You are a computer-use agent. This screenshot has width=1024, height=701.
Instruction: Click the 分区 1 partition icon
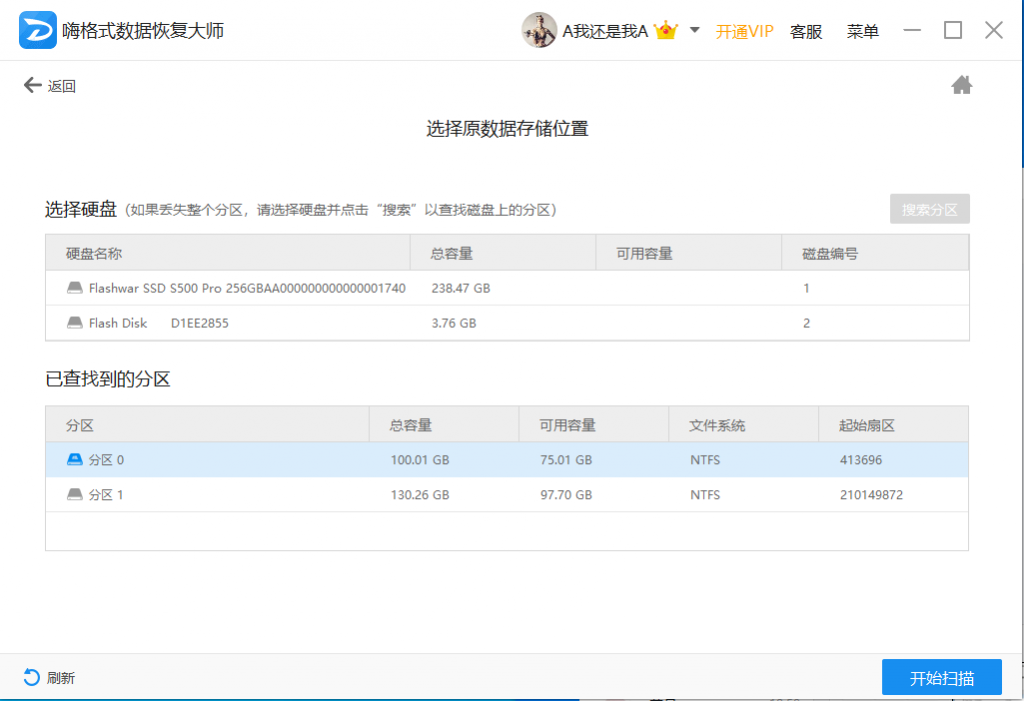click(x=75, y=495)
